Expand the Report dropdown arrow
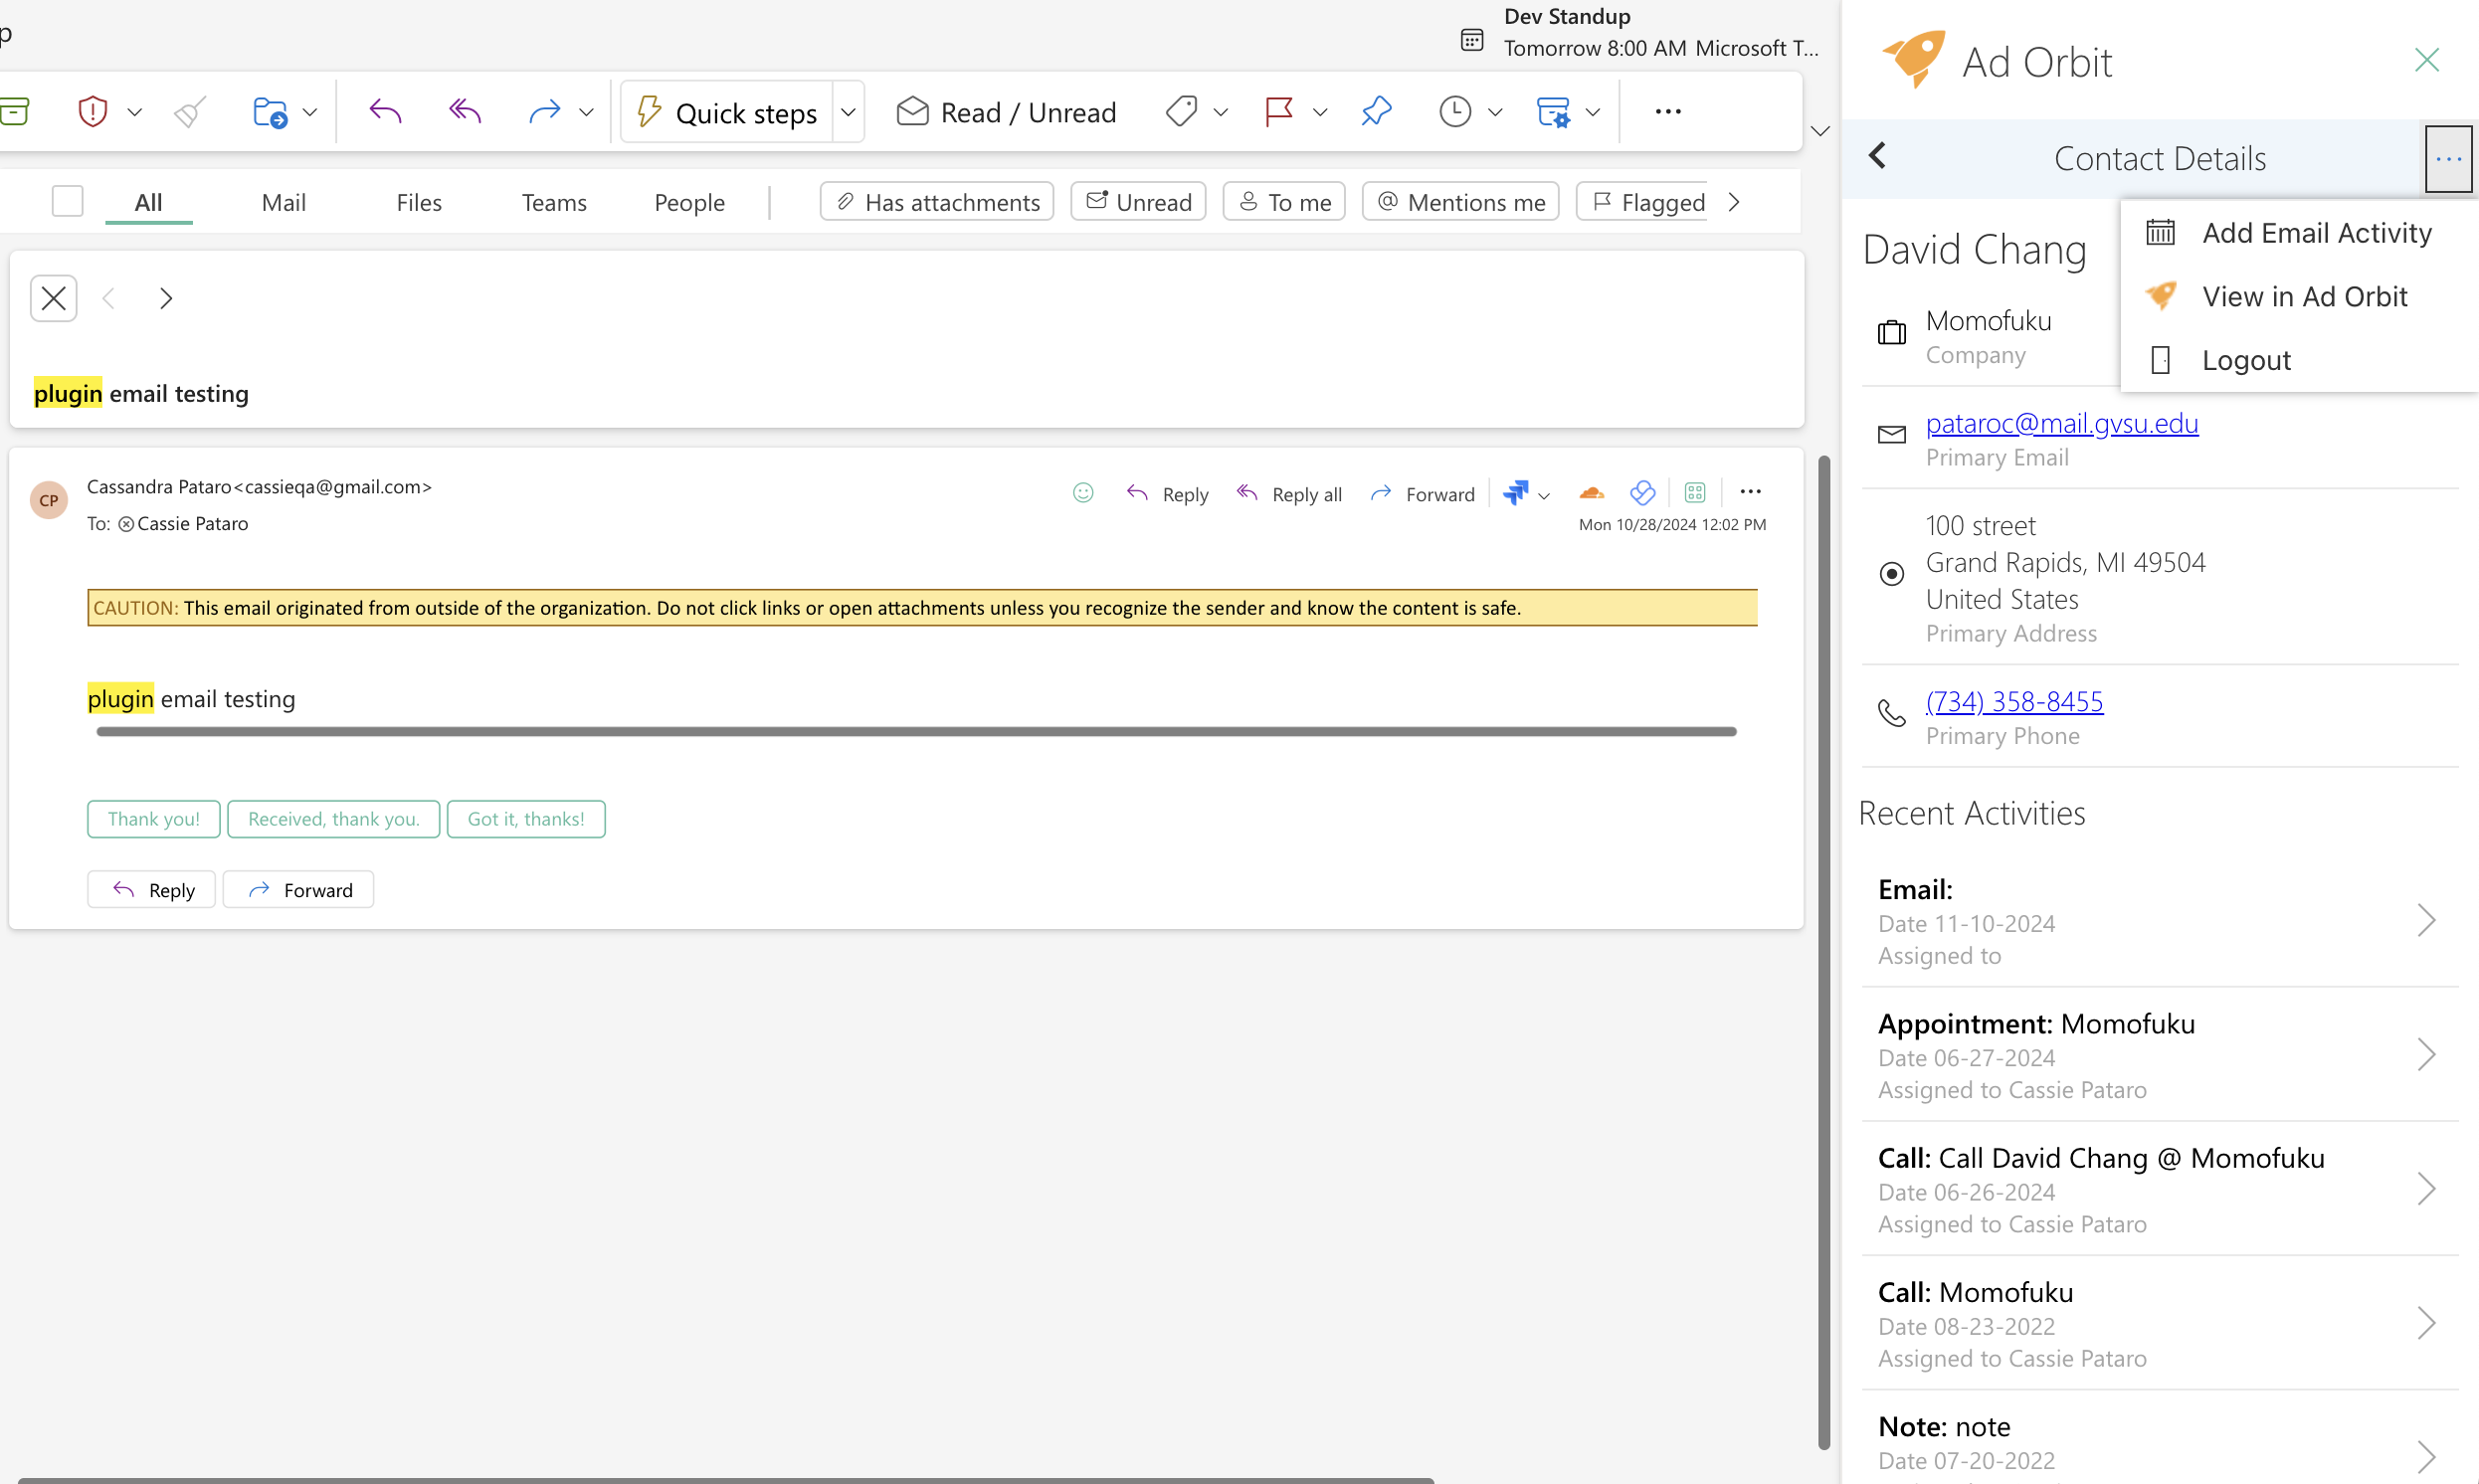The width and height of the screenshot is (2479, 1484). [134, 112]
